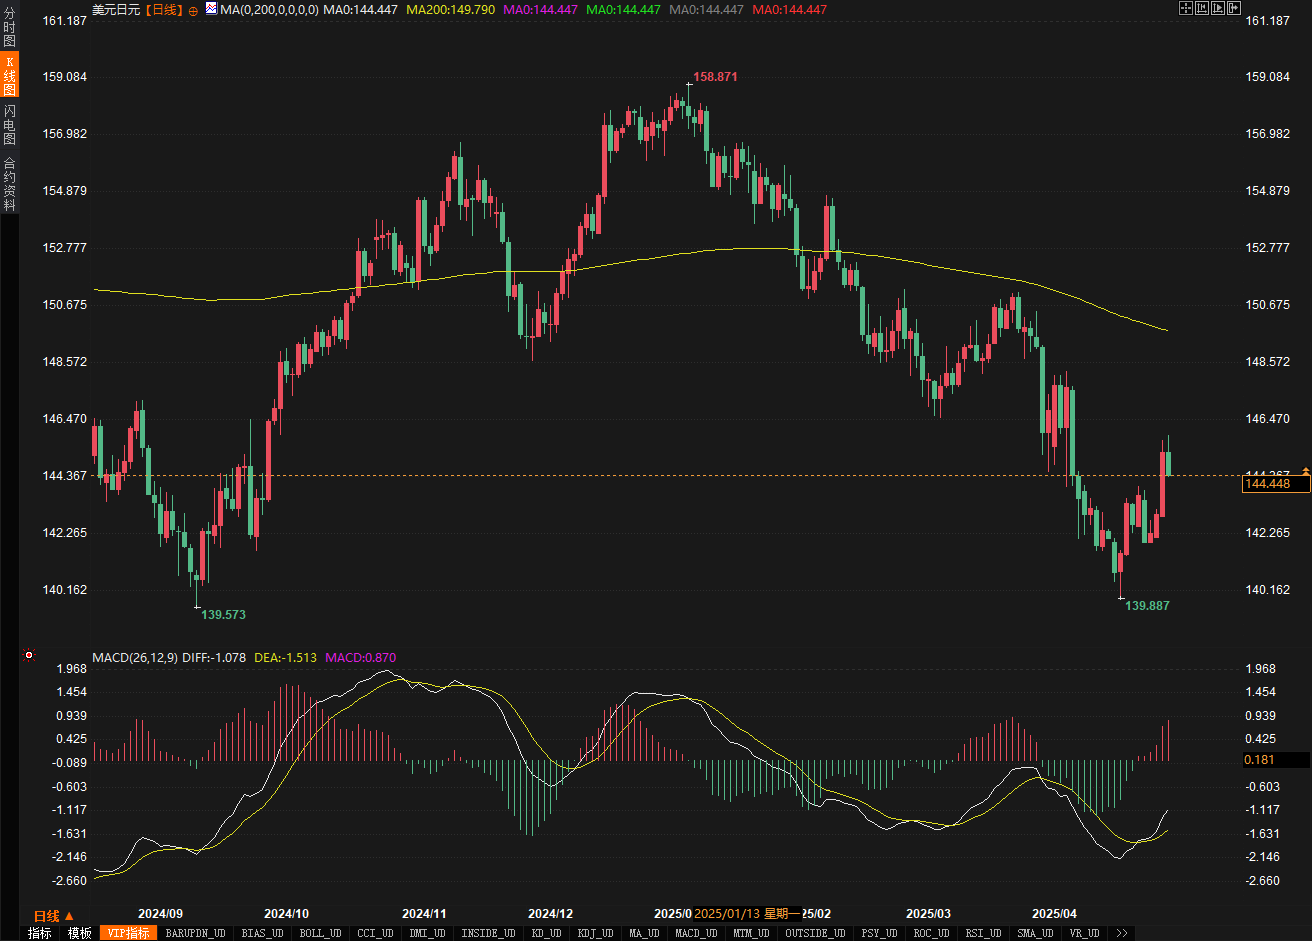Select the MTM_UD indicator tab

click(x=751, y=933)
